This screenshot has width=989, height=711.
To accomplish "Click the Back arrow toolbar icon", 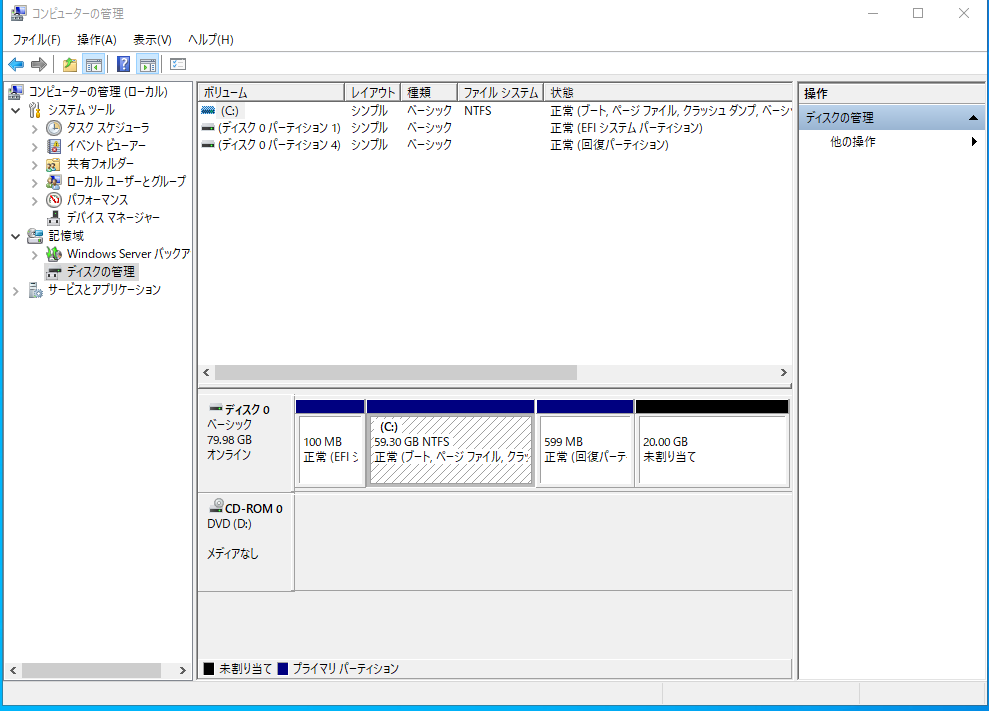I will (16, 65).
